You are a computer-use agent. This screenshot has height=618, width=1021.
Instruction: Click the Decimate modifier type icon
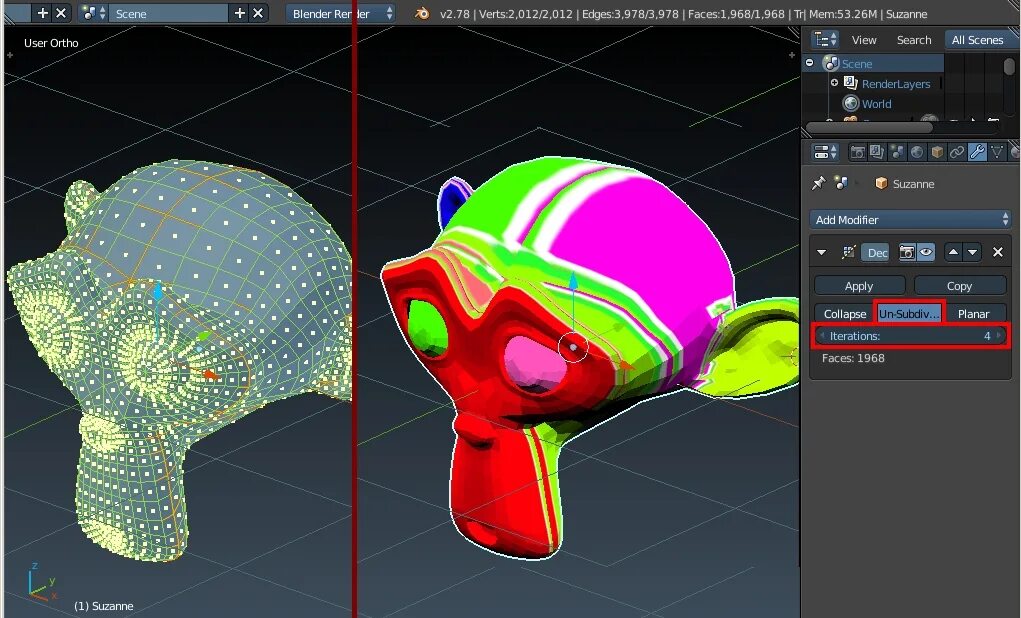click(848, 252)
